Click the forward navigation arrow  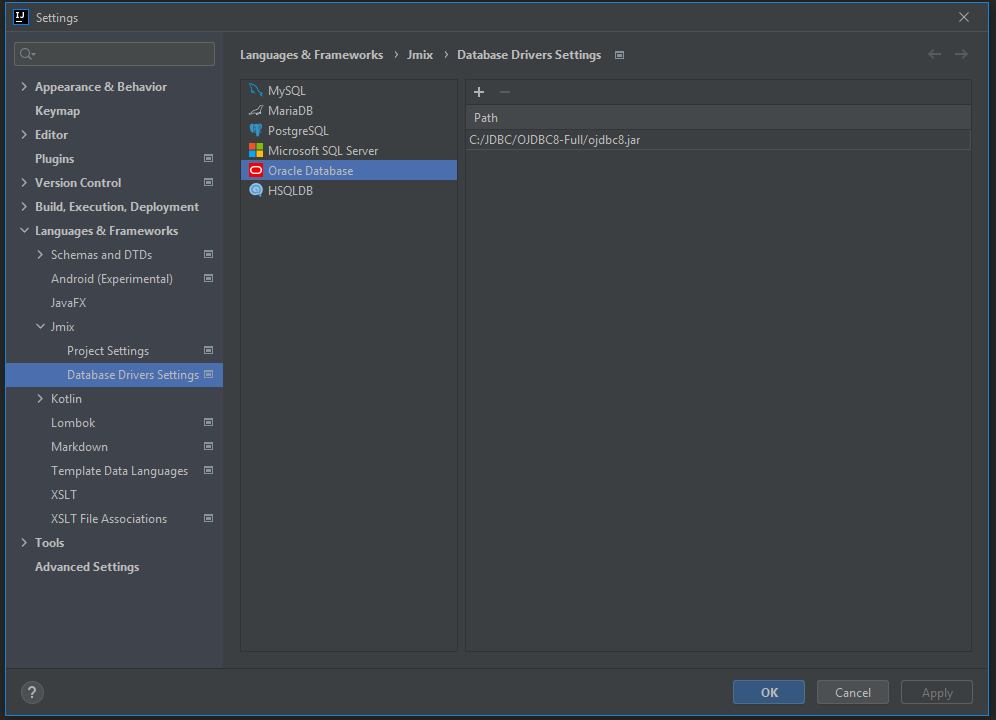point(962,55)
